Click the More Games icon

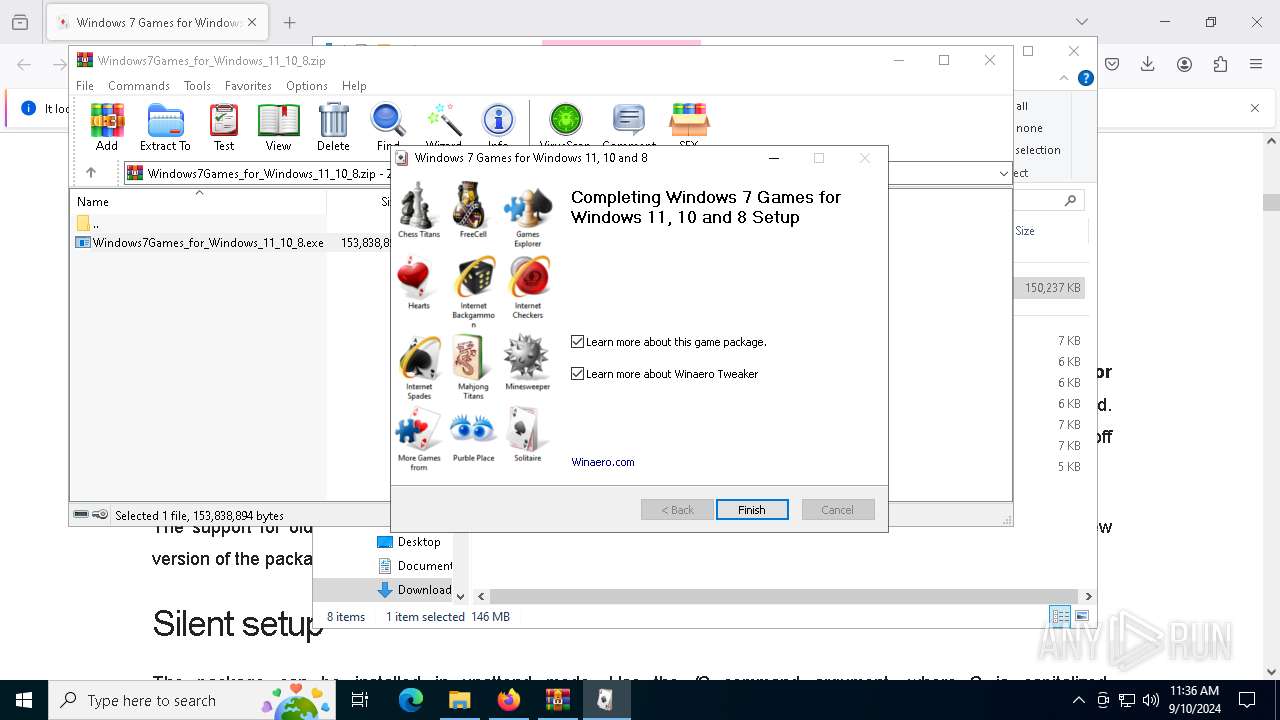click(419, 440)
